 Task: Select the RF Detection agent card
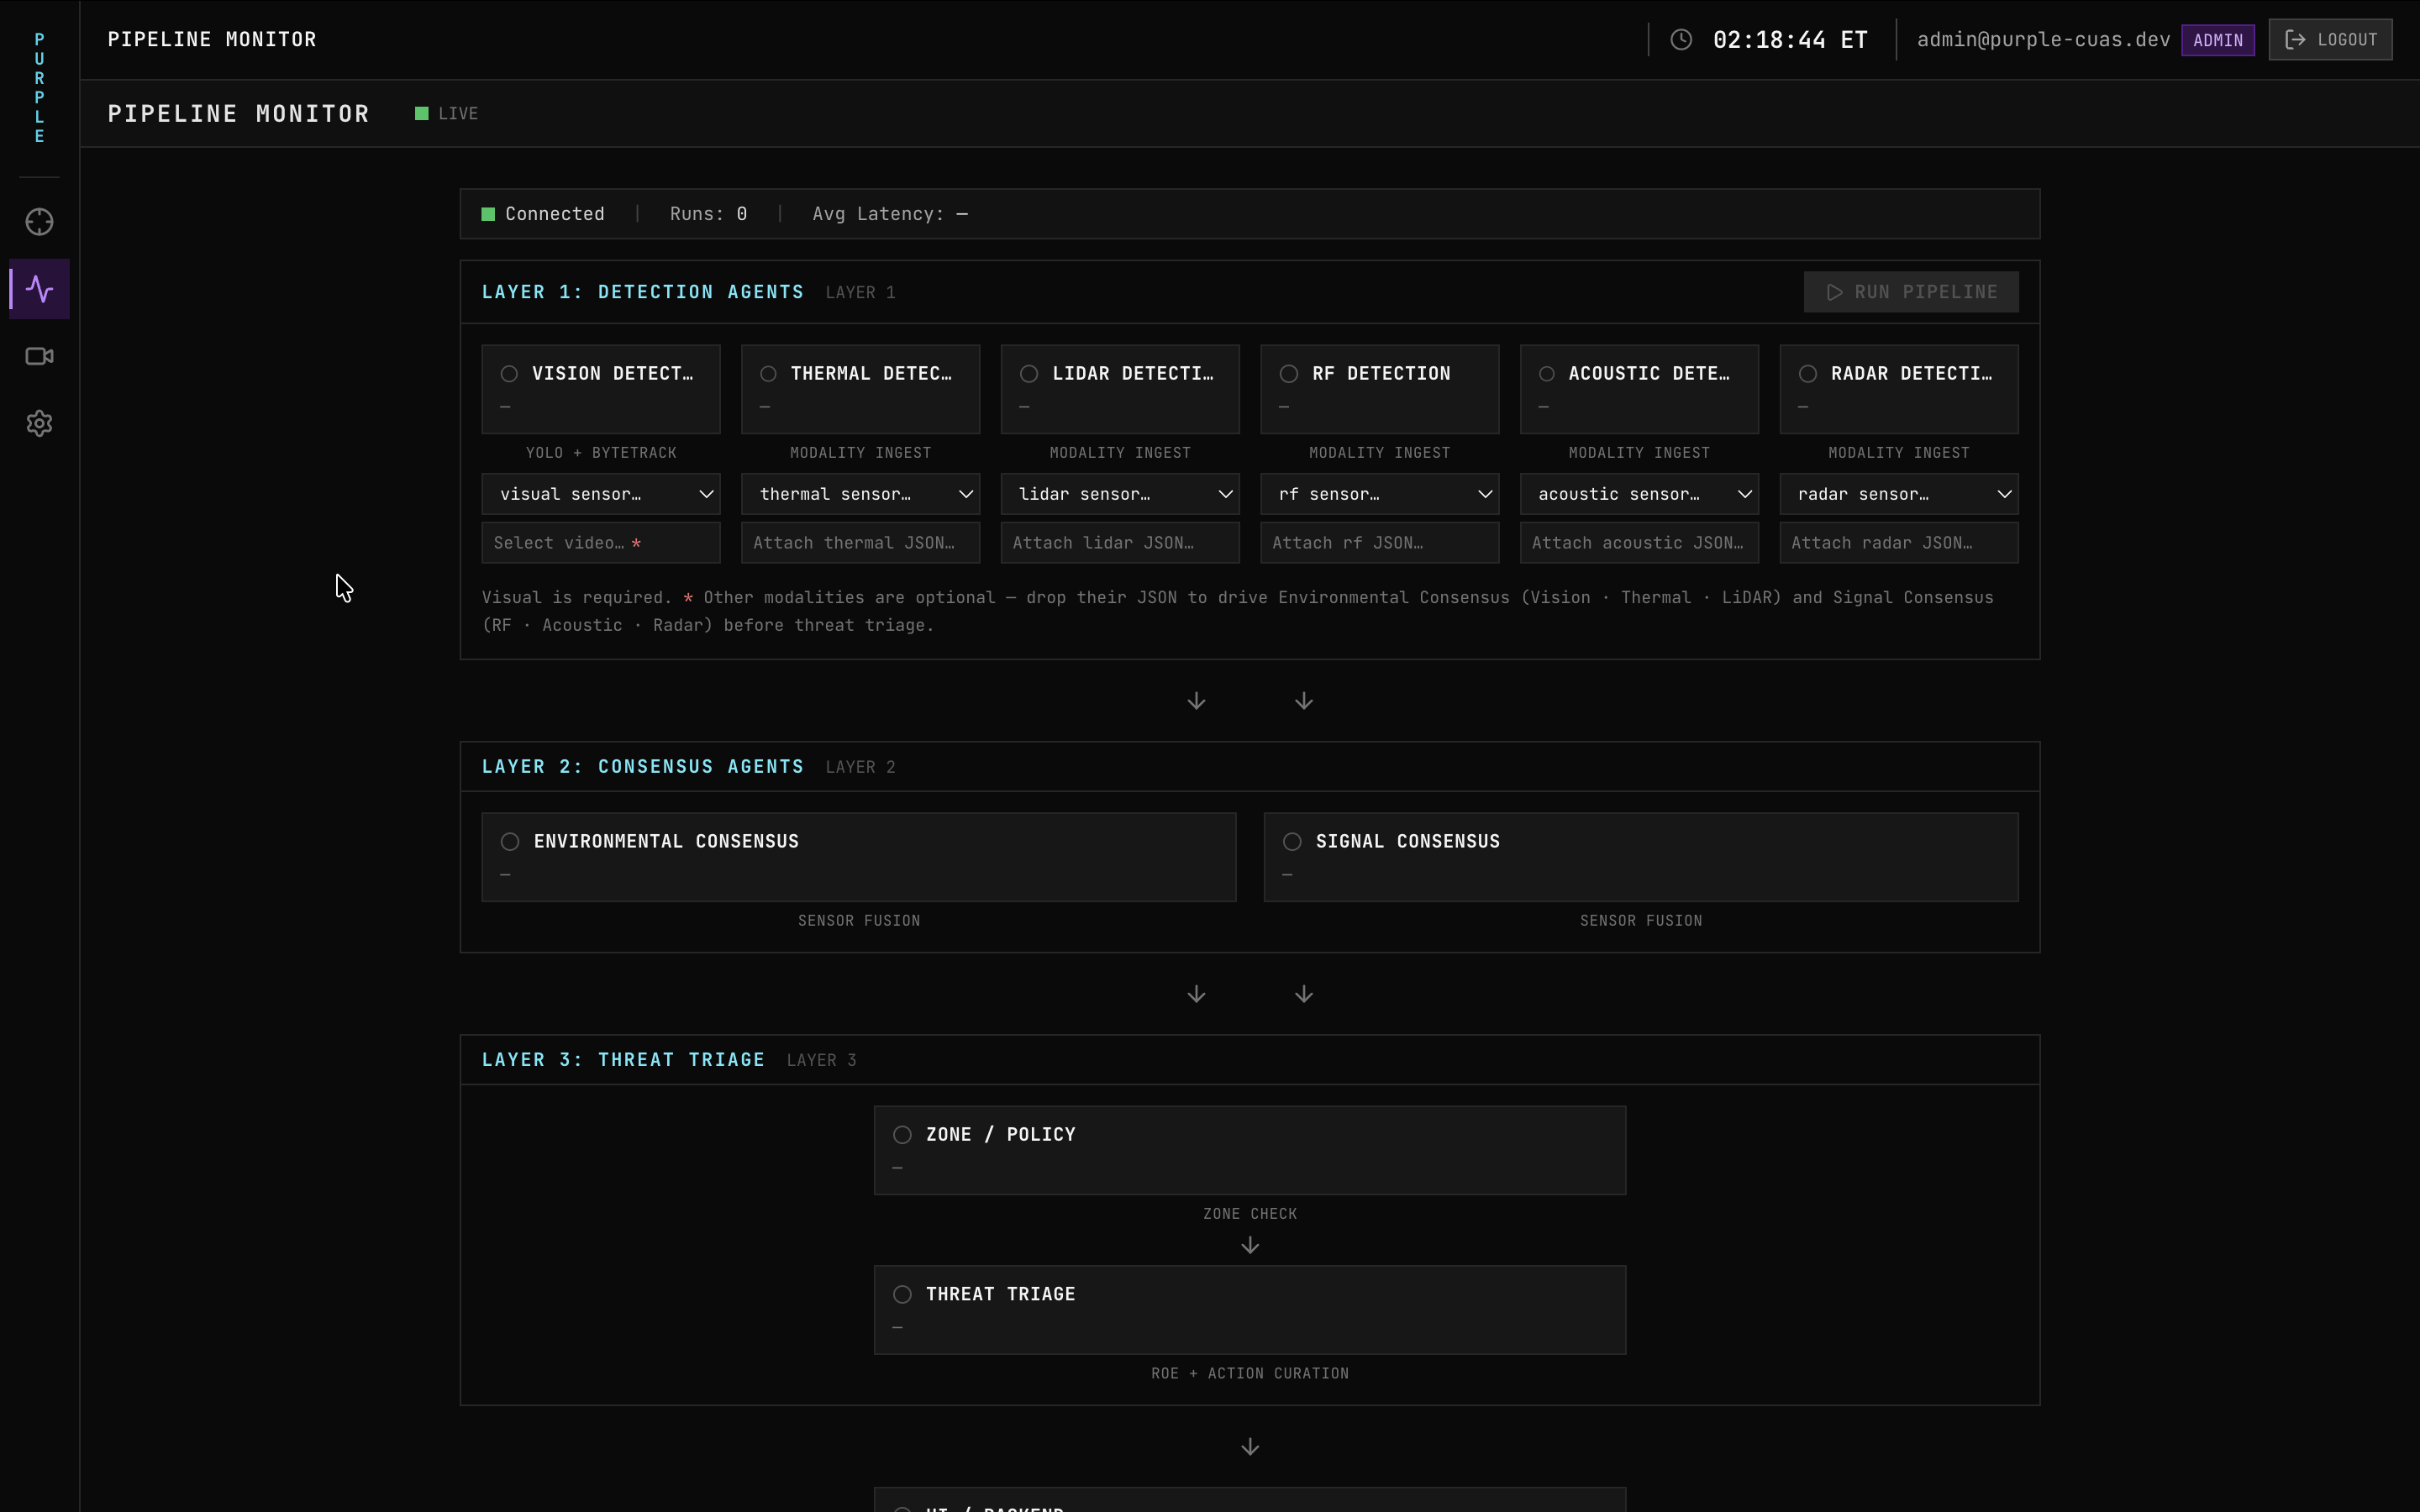click(x=1380, y=389)
